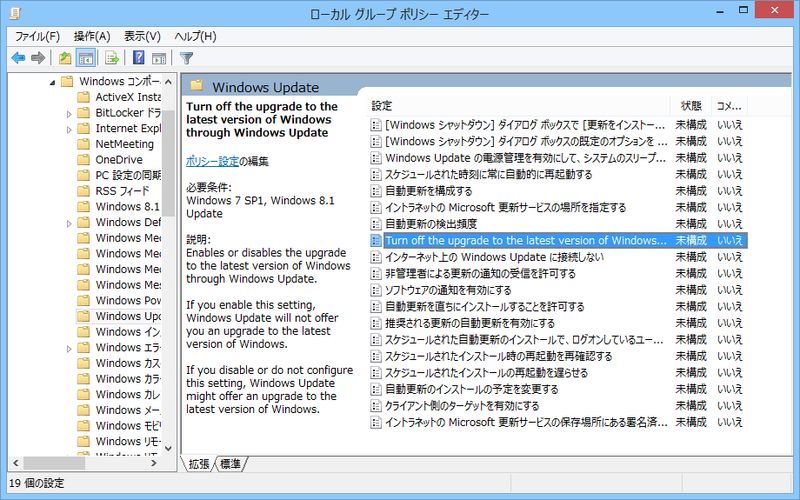Click the 状態 column header
Screen dimensions: 800x500
(x=690, y=106)
